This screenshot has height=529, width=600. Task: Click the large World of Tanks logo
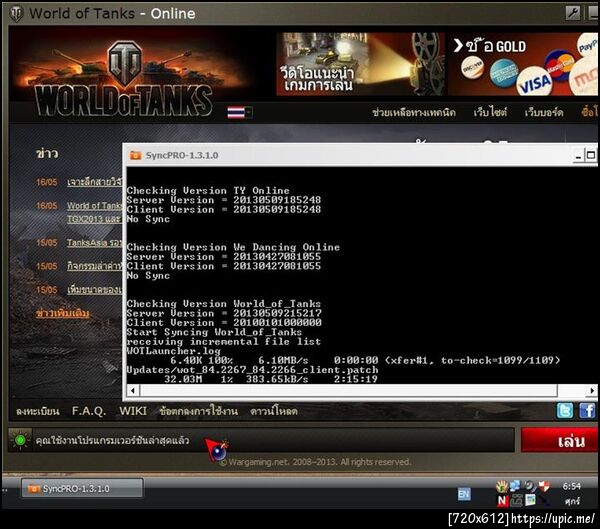click(x=123, y=80)
